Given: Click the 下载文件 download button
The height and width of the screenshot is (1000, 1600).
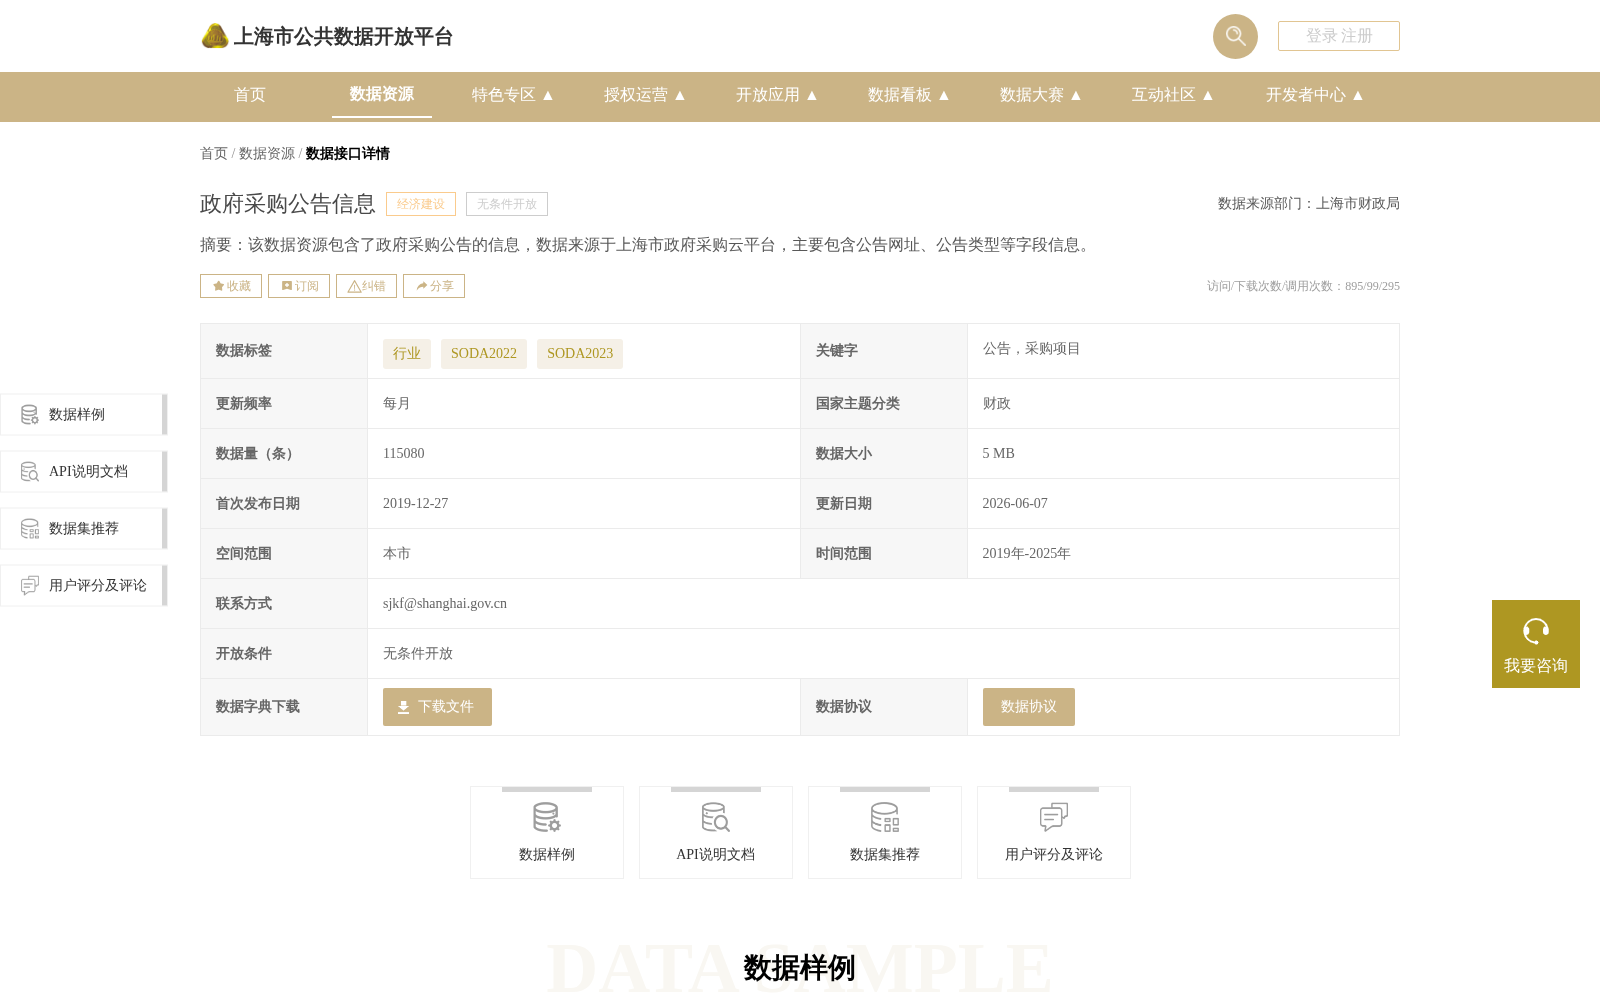Looking at the screenshot, I should pos(437,707).
